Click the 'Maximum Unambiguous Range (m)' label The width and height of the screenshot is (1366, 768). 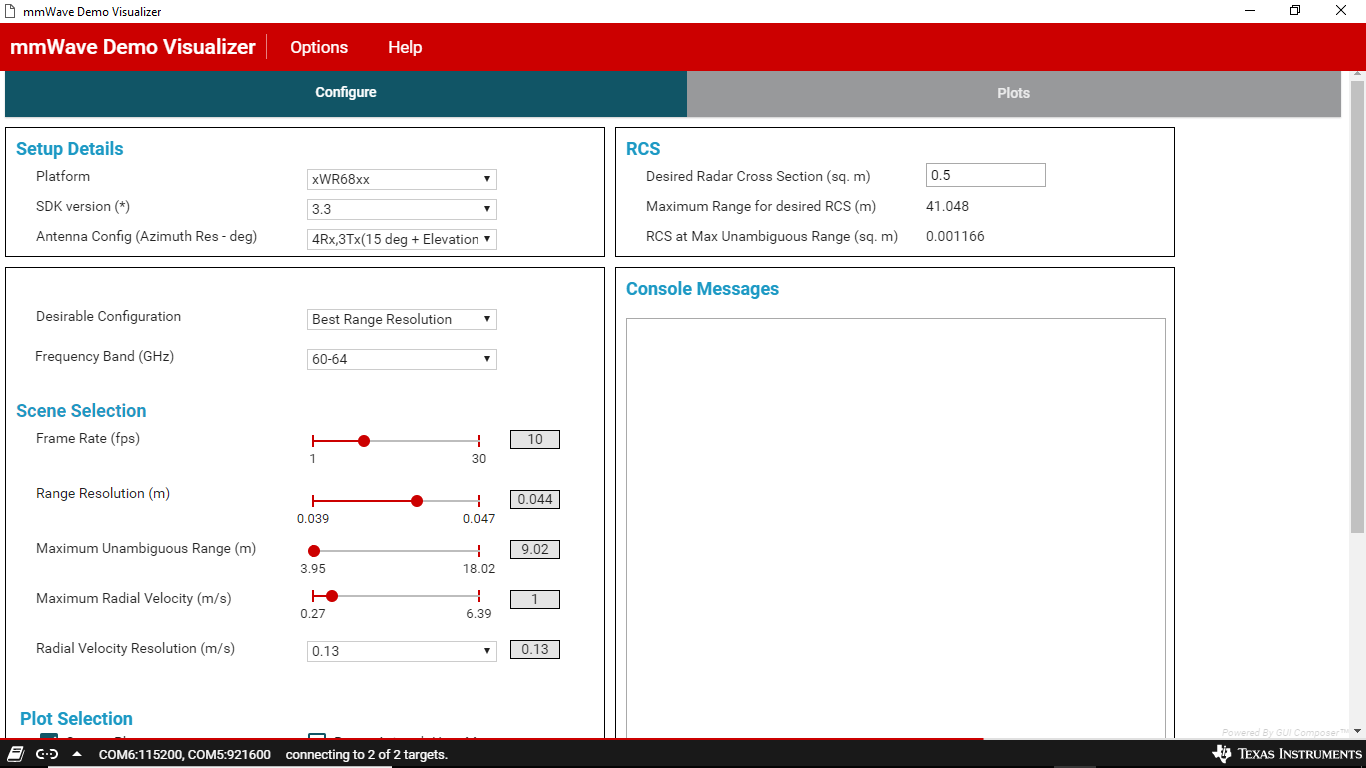pos(146,548)
